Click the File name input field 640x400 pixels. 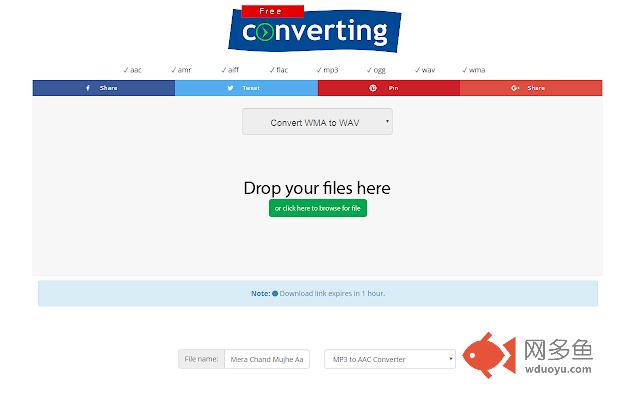click(x=267, y=359)
